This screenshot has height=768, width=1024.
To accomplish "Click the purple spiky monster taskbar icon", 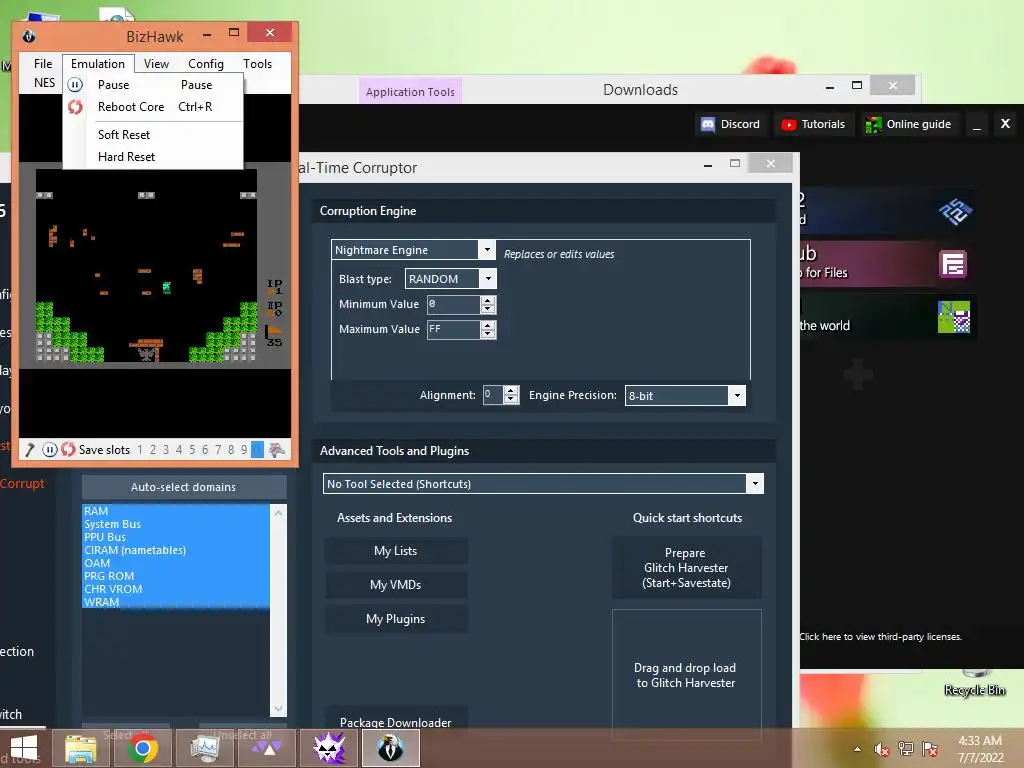I will pos(329,748).
